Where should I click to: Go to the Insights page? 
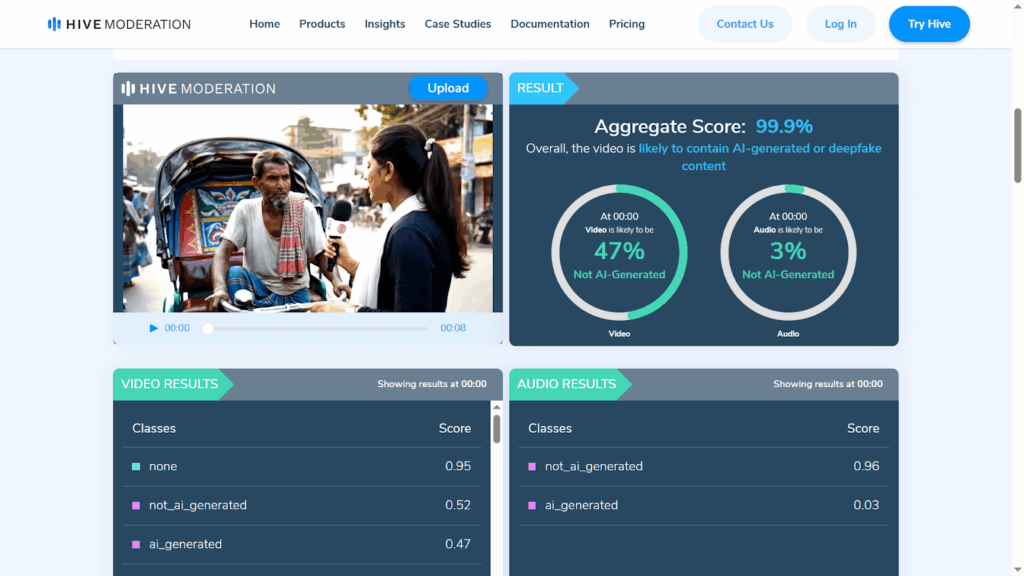(385, 24)
